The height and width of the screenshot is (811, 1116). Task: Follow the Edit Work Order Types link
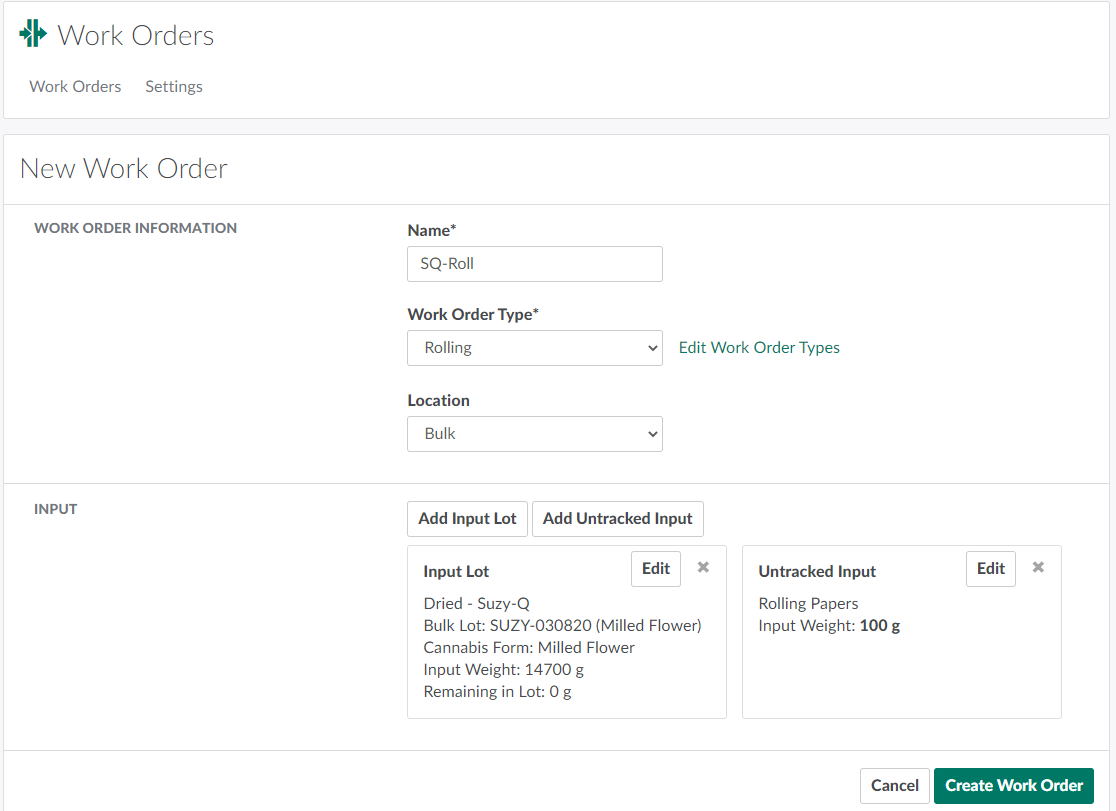tap(759, 348)
